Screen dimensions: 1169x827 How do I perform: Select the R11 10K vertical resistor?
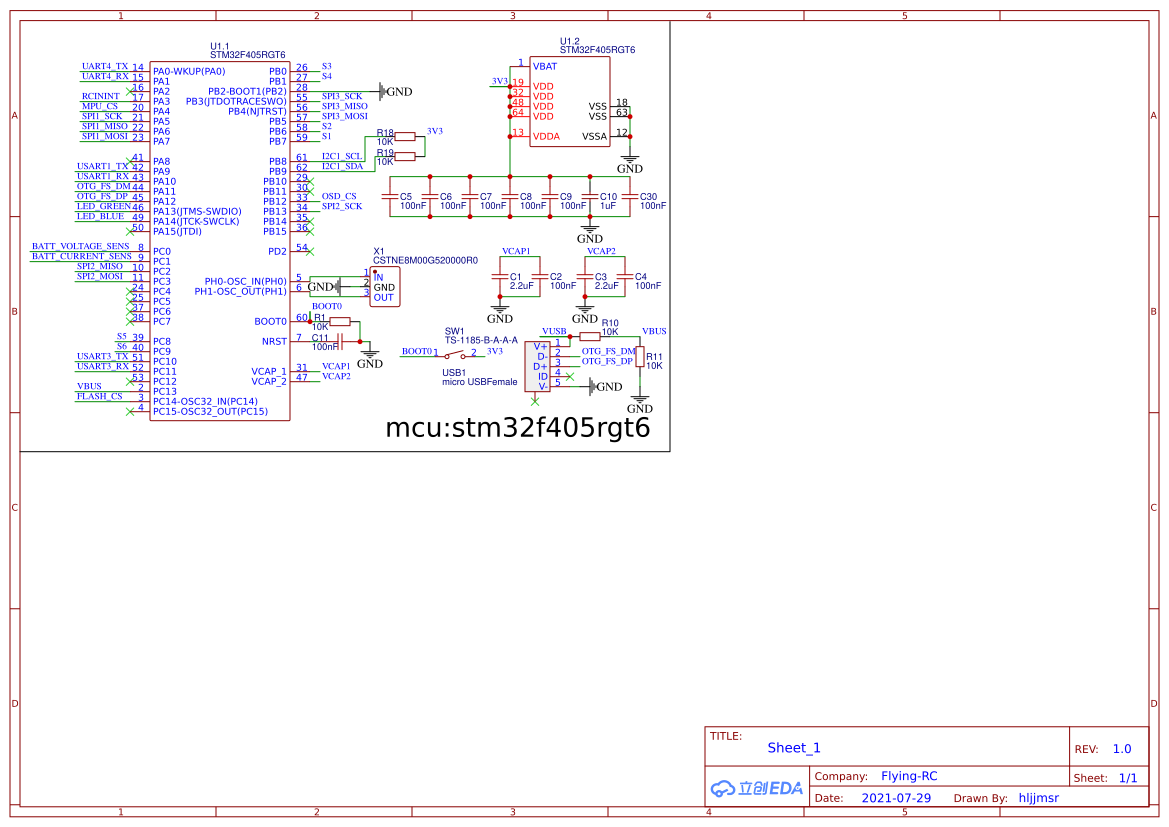[x=640, y=357]
